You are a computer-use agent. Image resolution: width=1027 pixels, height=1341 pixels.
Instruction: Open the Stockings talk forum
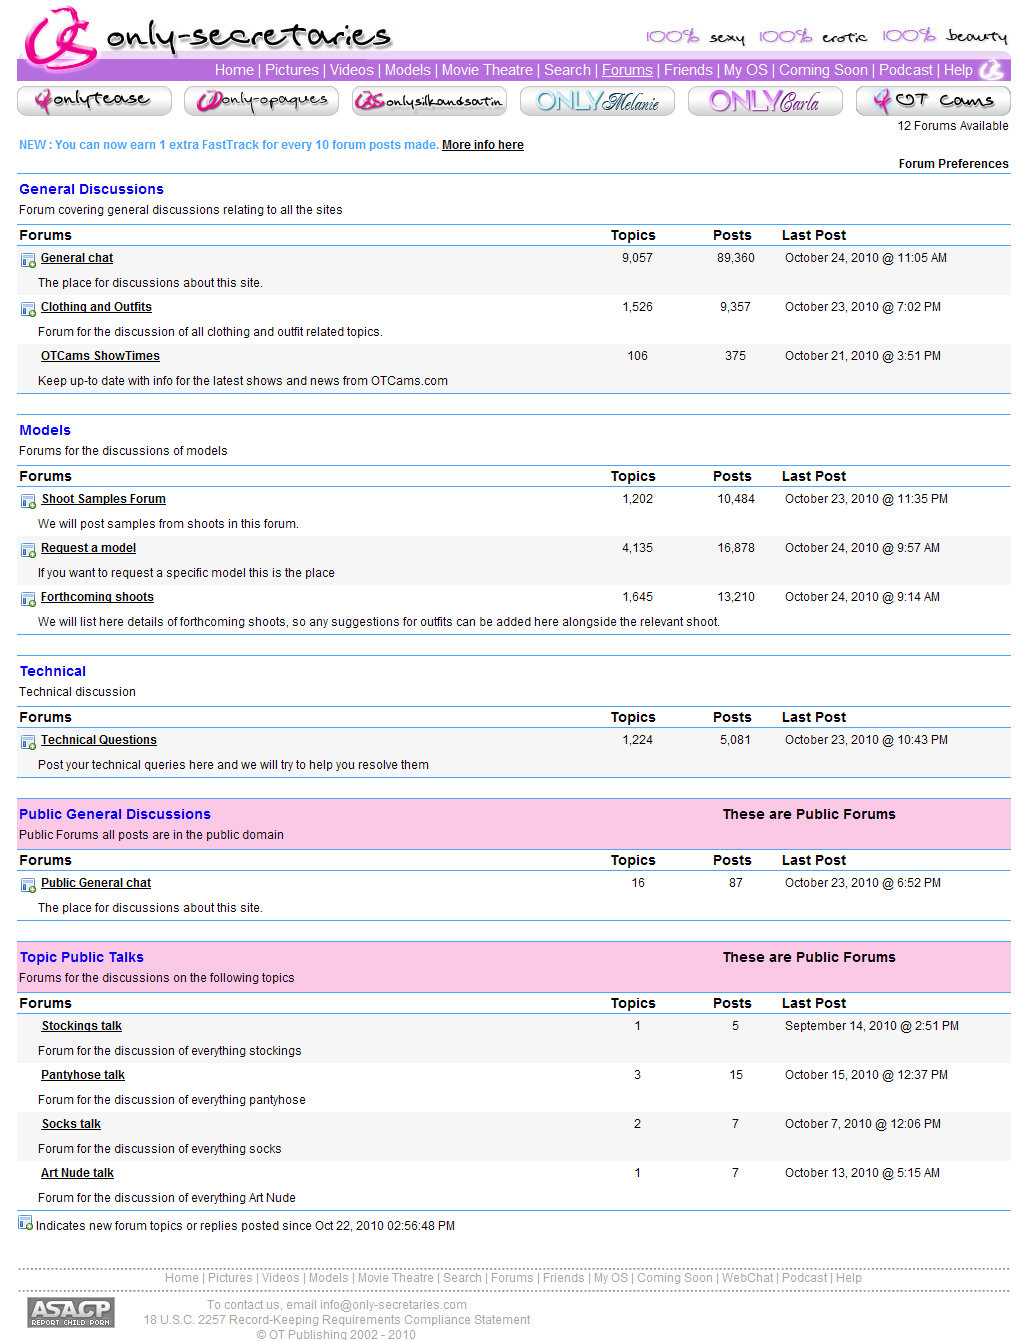[x=82, y=1026]
